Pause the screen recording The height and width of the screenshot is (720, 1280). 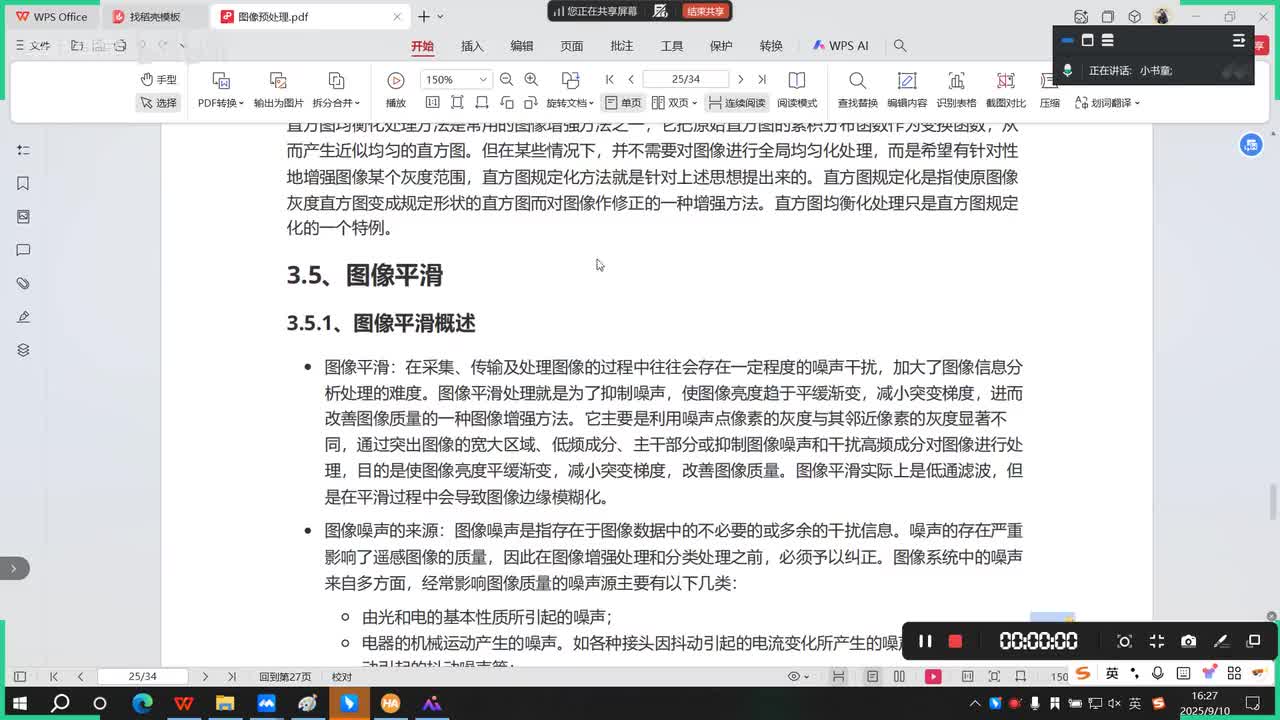925,641
